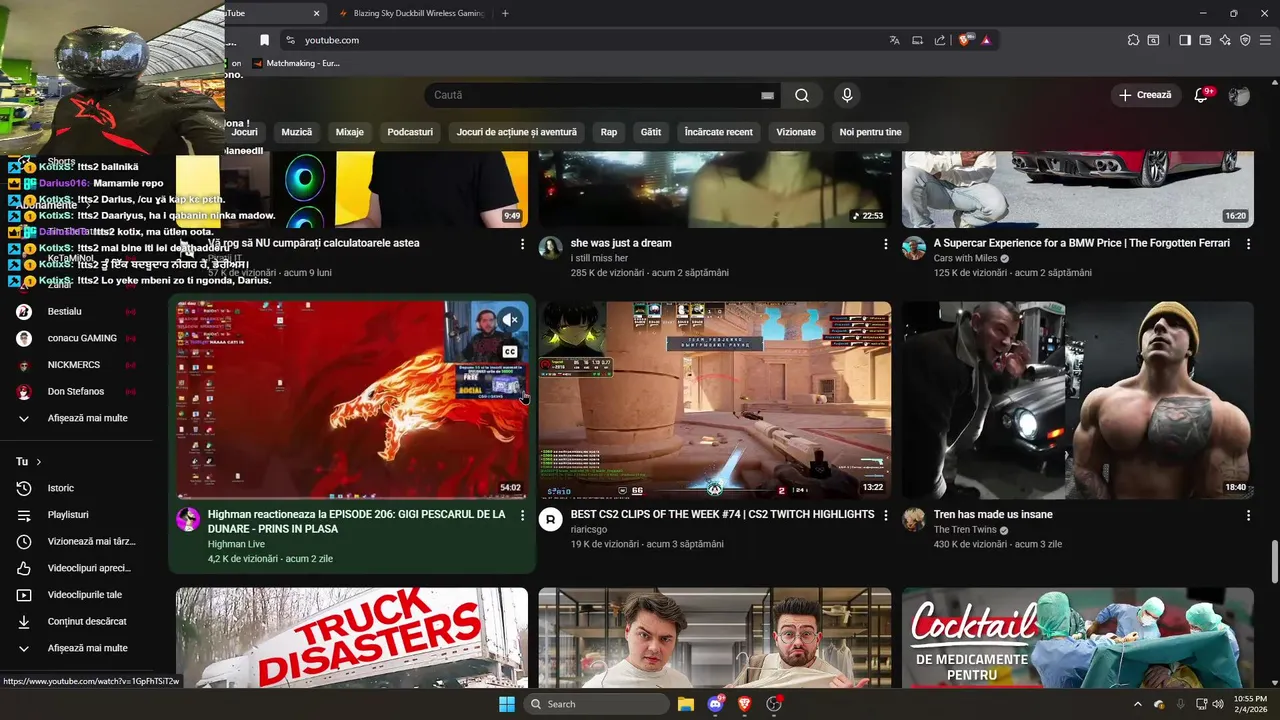
Task: Show hidden system tray icons
Action: click(x=1138, y=704)
